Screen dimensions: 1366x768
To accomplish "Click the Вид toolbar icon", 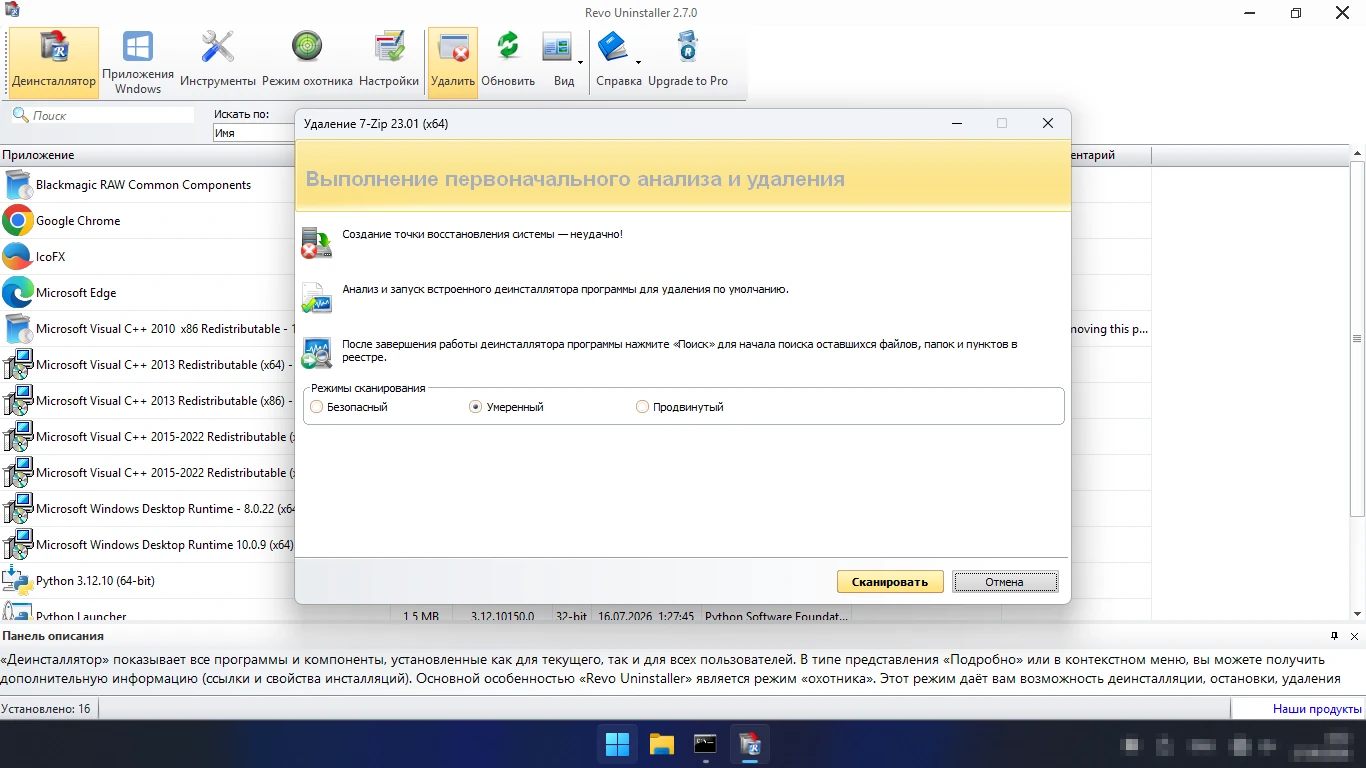I will [x=557, y=62].
